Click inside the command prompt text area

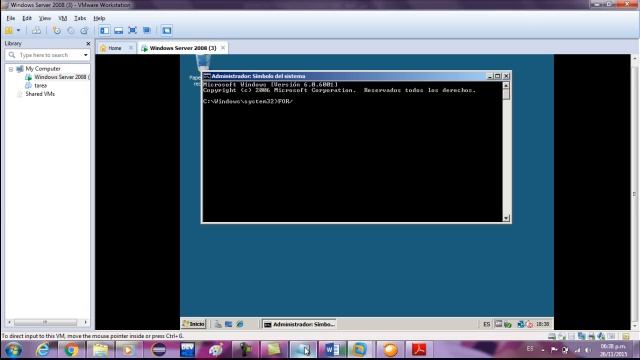[352, 151]
